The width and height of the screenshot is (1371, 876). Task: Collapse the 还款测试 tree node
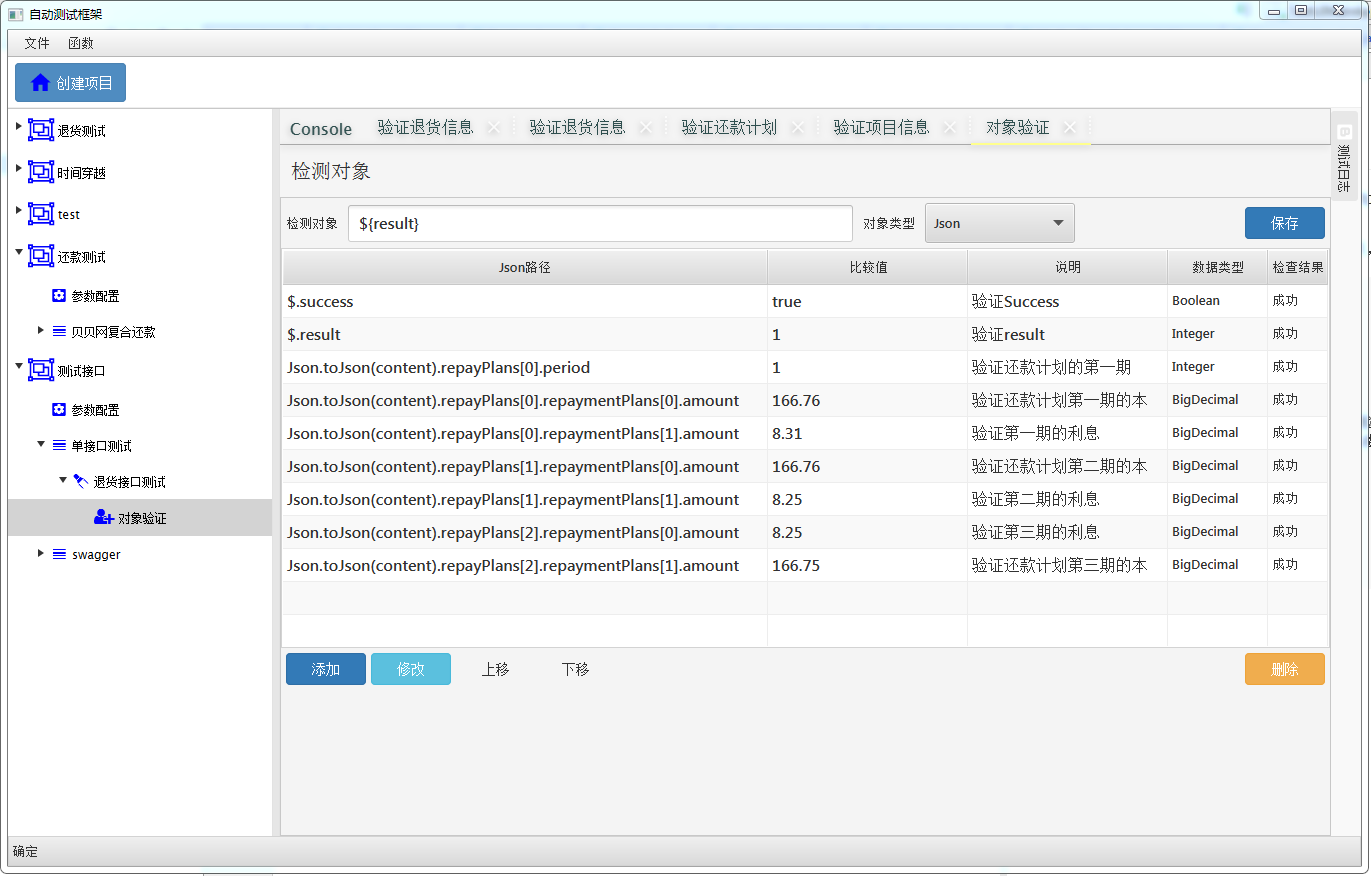pyautogui.click(x=19, y=252)
